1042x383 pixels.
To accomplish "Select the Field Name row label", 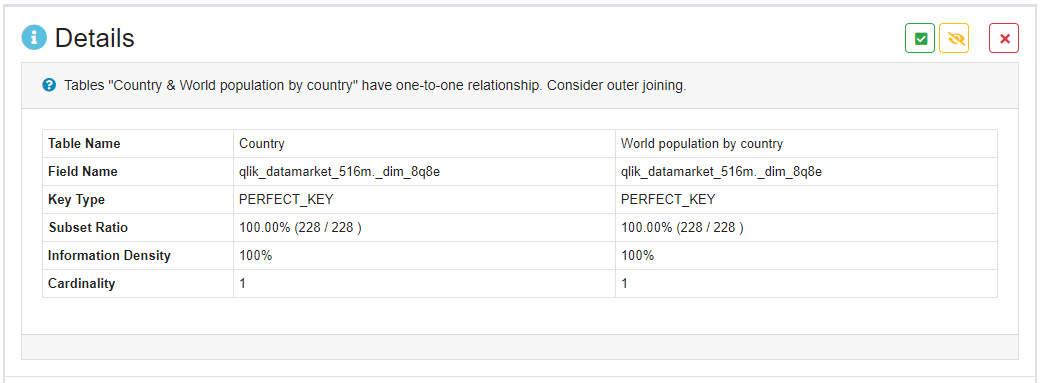I will 83,172.
